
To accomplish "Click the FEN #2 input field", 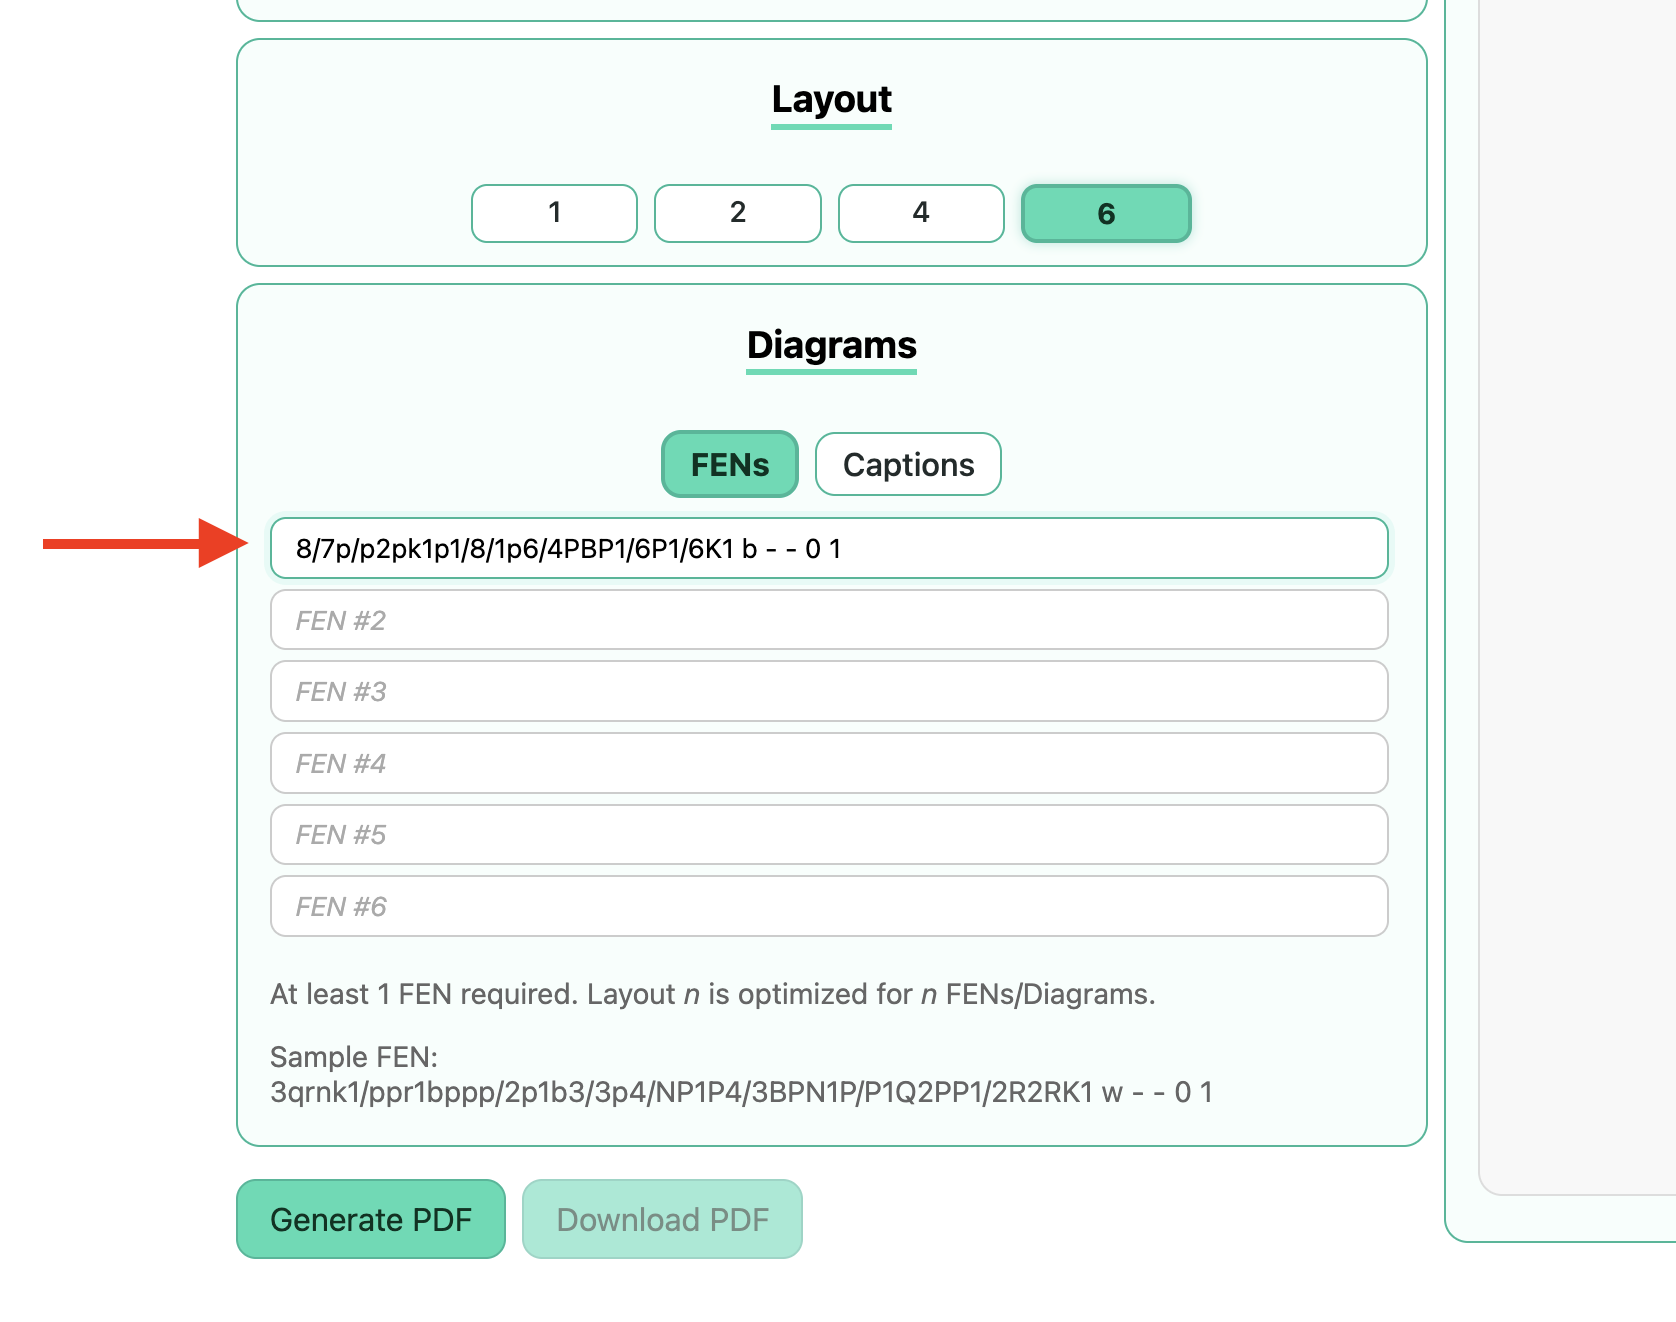I will (828, 620).
